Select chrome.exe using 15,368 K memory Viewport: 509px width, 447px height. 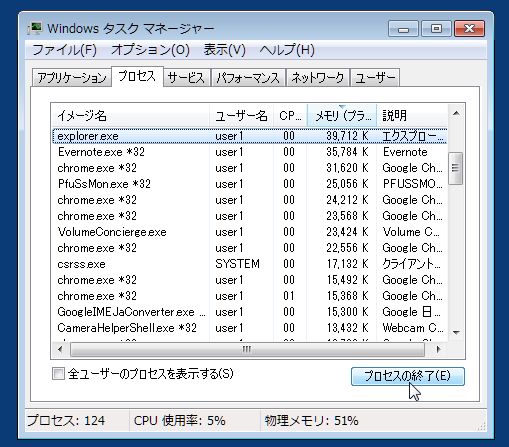[x=249, y=296]
